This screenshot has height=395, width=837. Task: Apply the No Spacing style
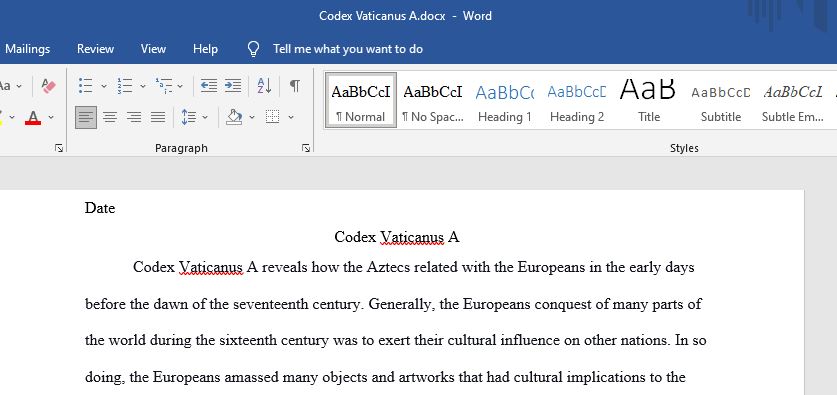coord(433,100)
